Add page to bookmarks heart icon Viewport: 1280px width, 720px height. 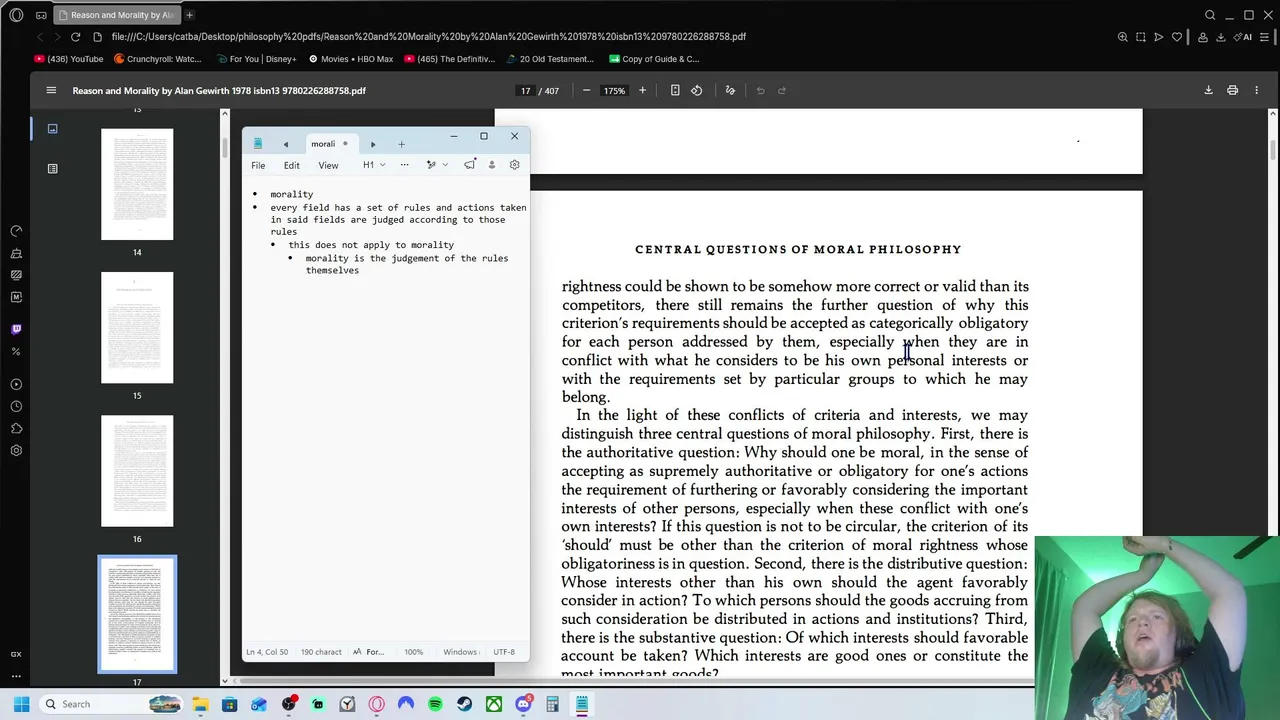pos(1177,37)
